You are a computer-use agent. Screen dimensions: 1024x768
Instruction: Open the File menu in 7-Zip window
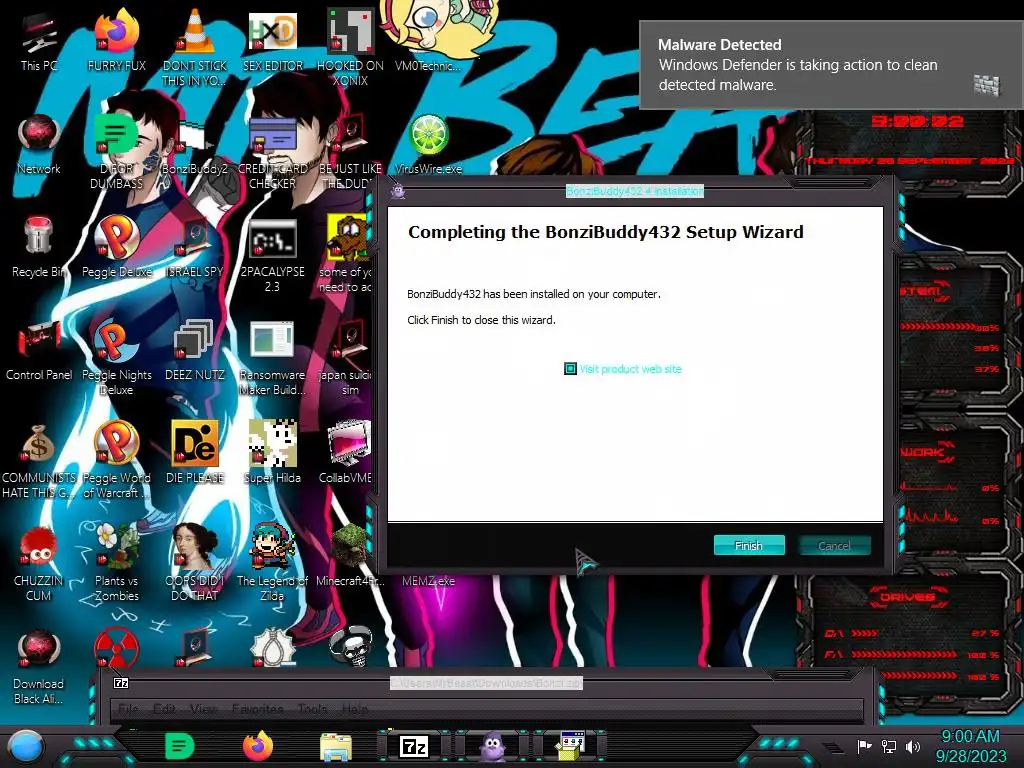(x=128, y=709)
